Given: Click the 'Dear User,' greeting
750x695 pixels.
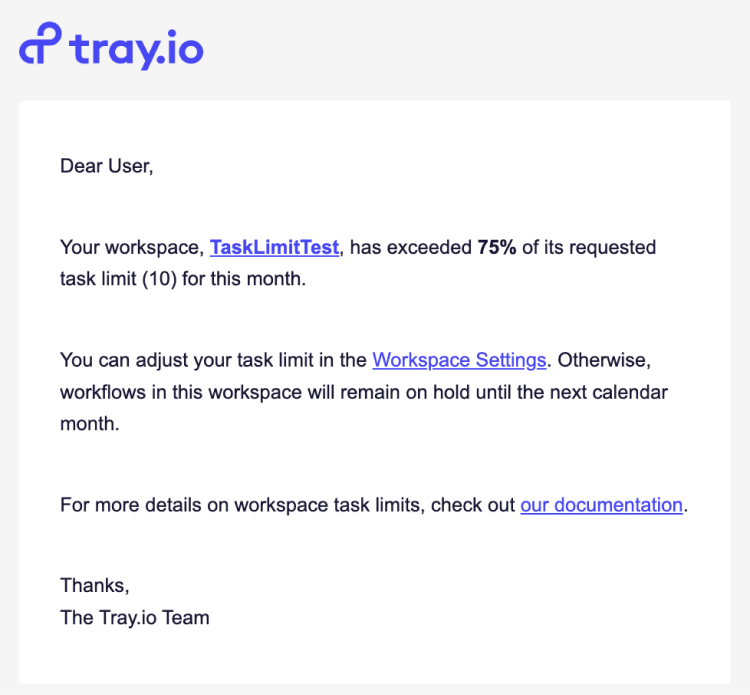Looking at the screenshot, I should [107, 166].
